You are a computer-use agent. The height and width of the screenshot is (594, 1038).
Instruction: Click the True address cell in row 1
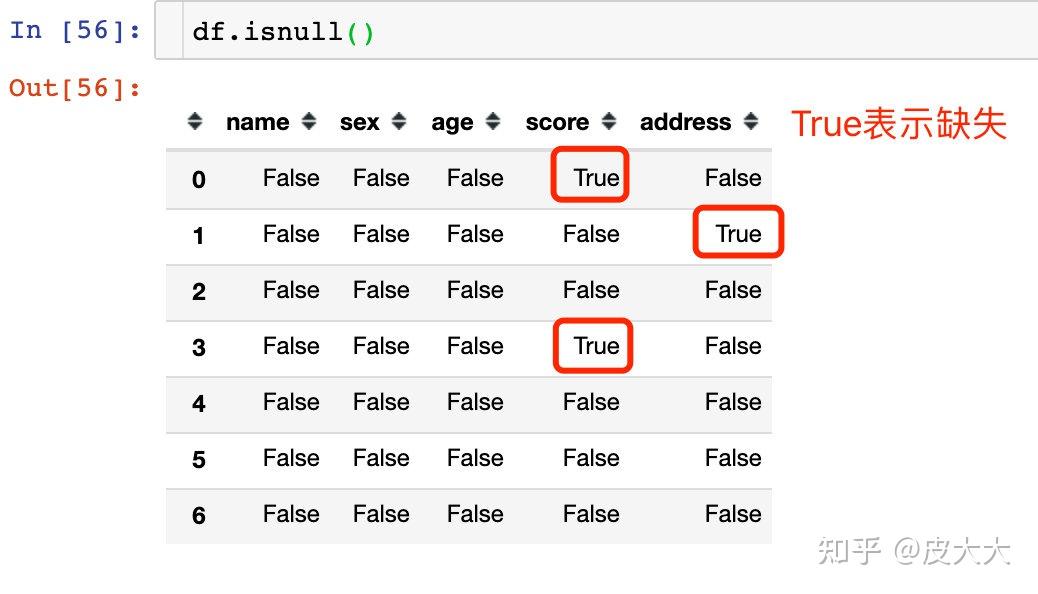coord(738,234)
